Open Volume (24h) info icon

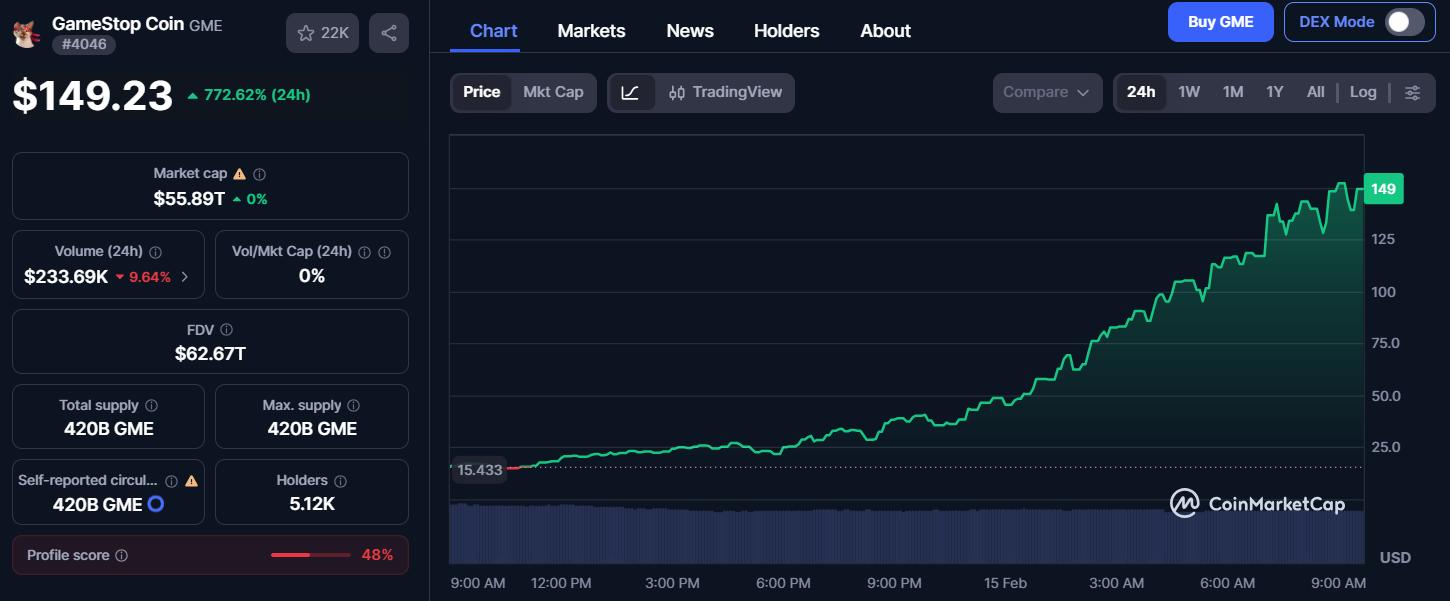(155, 252)
